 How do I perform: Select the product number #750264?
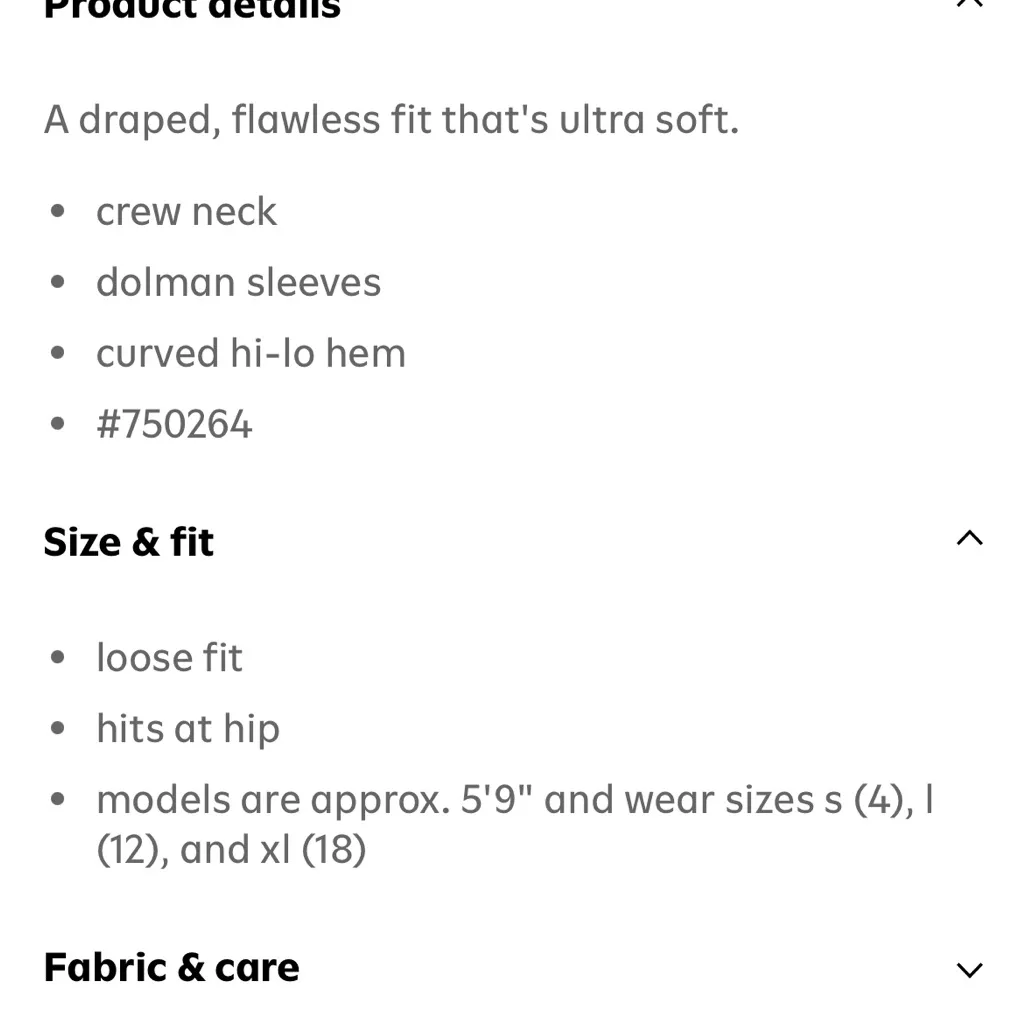point(174,425)
